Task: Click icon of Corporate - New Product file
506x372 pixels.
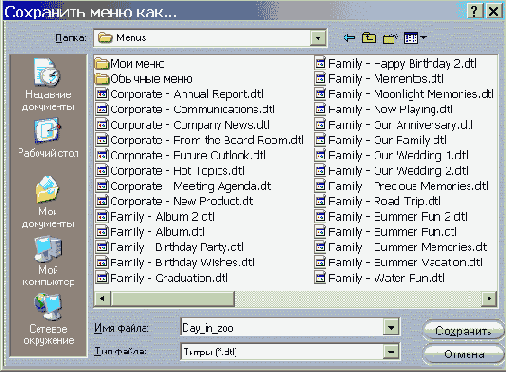Action: tap(102, 201)
